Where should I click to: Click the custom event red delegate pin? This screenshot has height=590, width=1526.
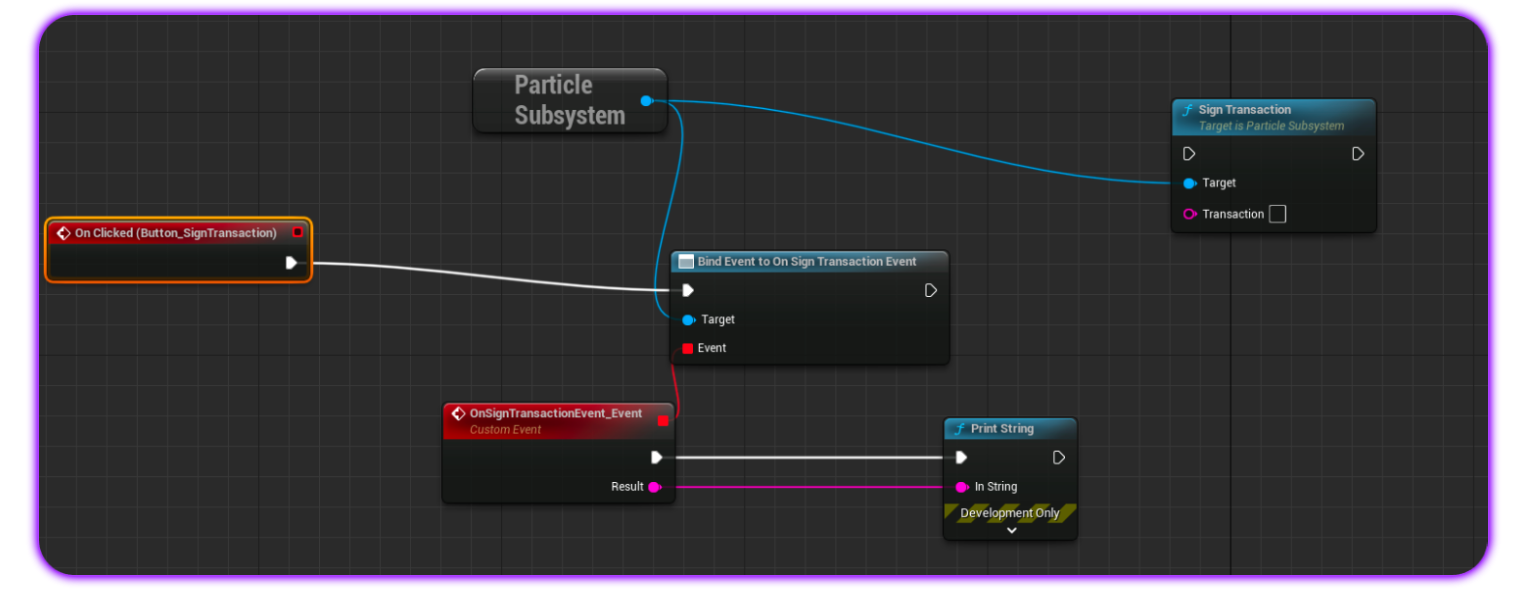pos(662,421)
